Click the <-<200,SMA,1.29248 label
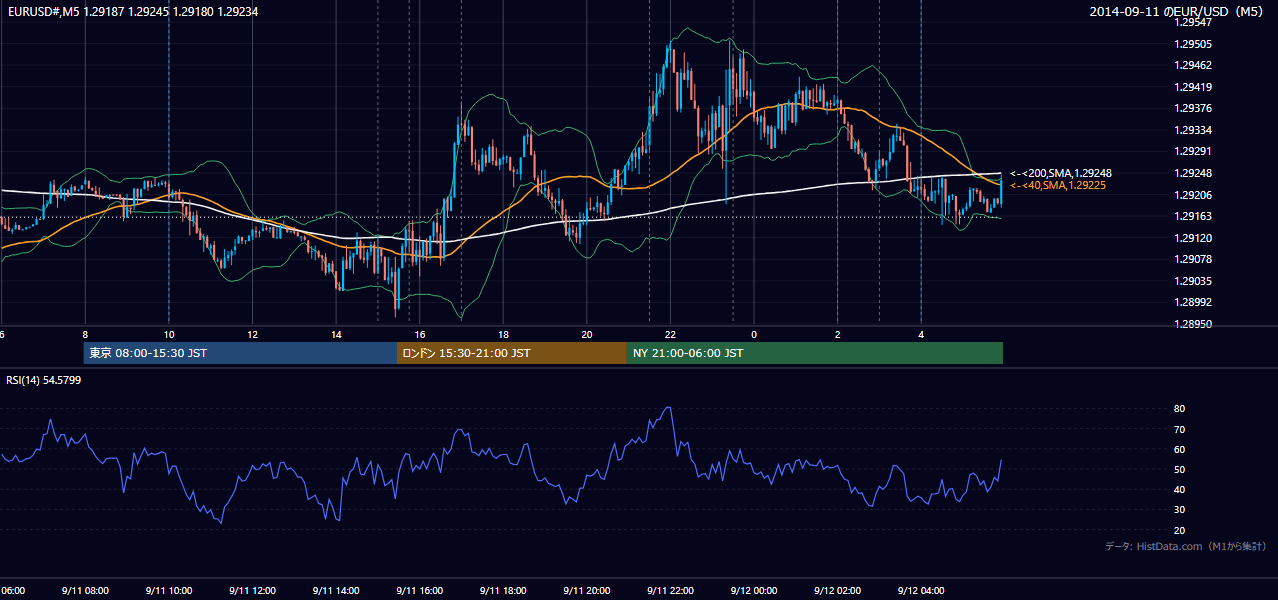1278x600 pixels. (x=1060, y=173)
